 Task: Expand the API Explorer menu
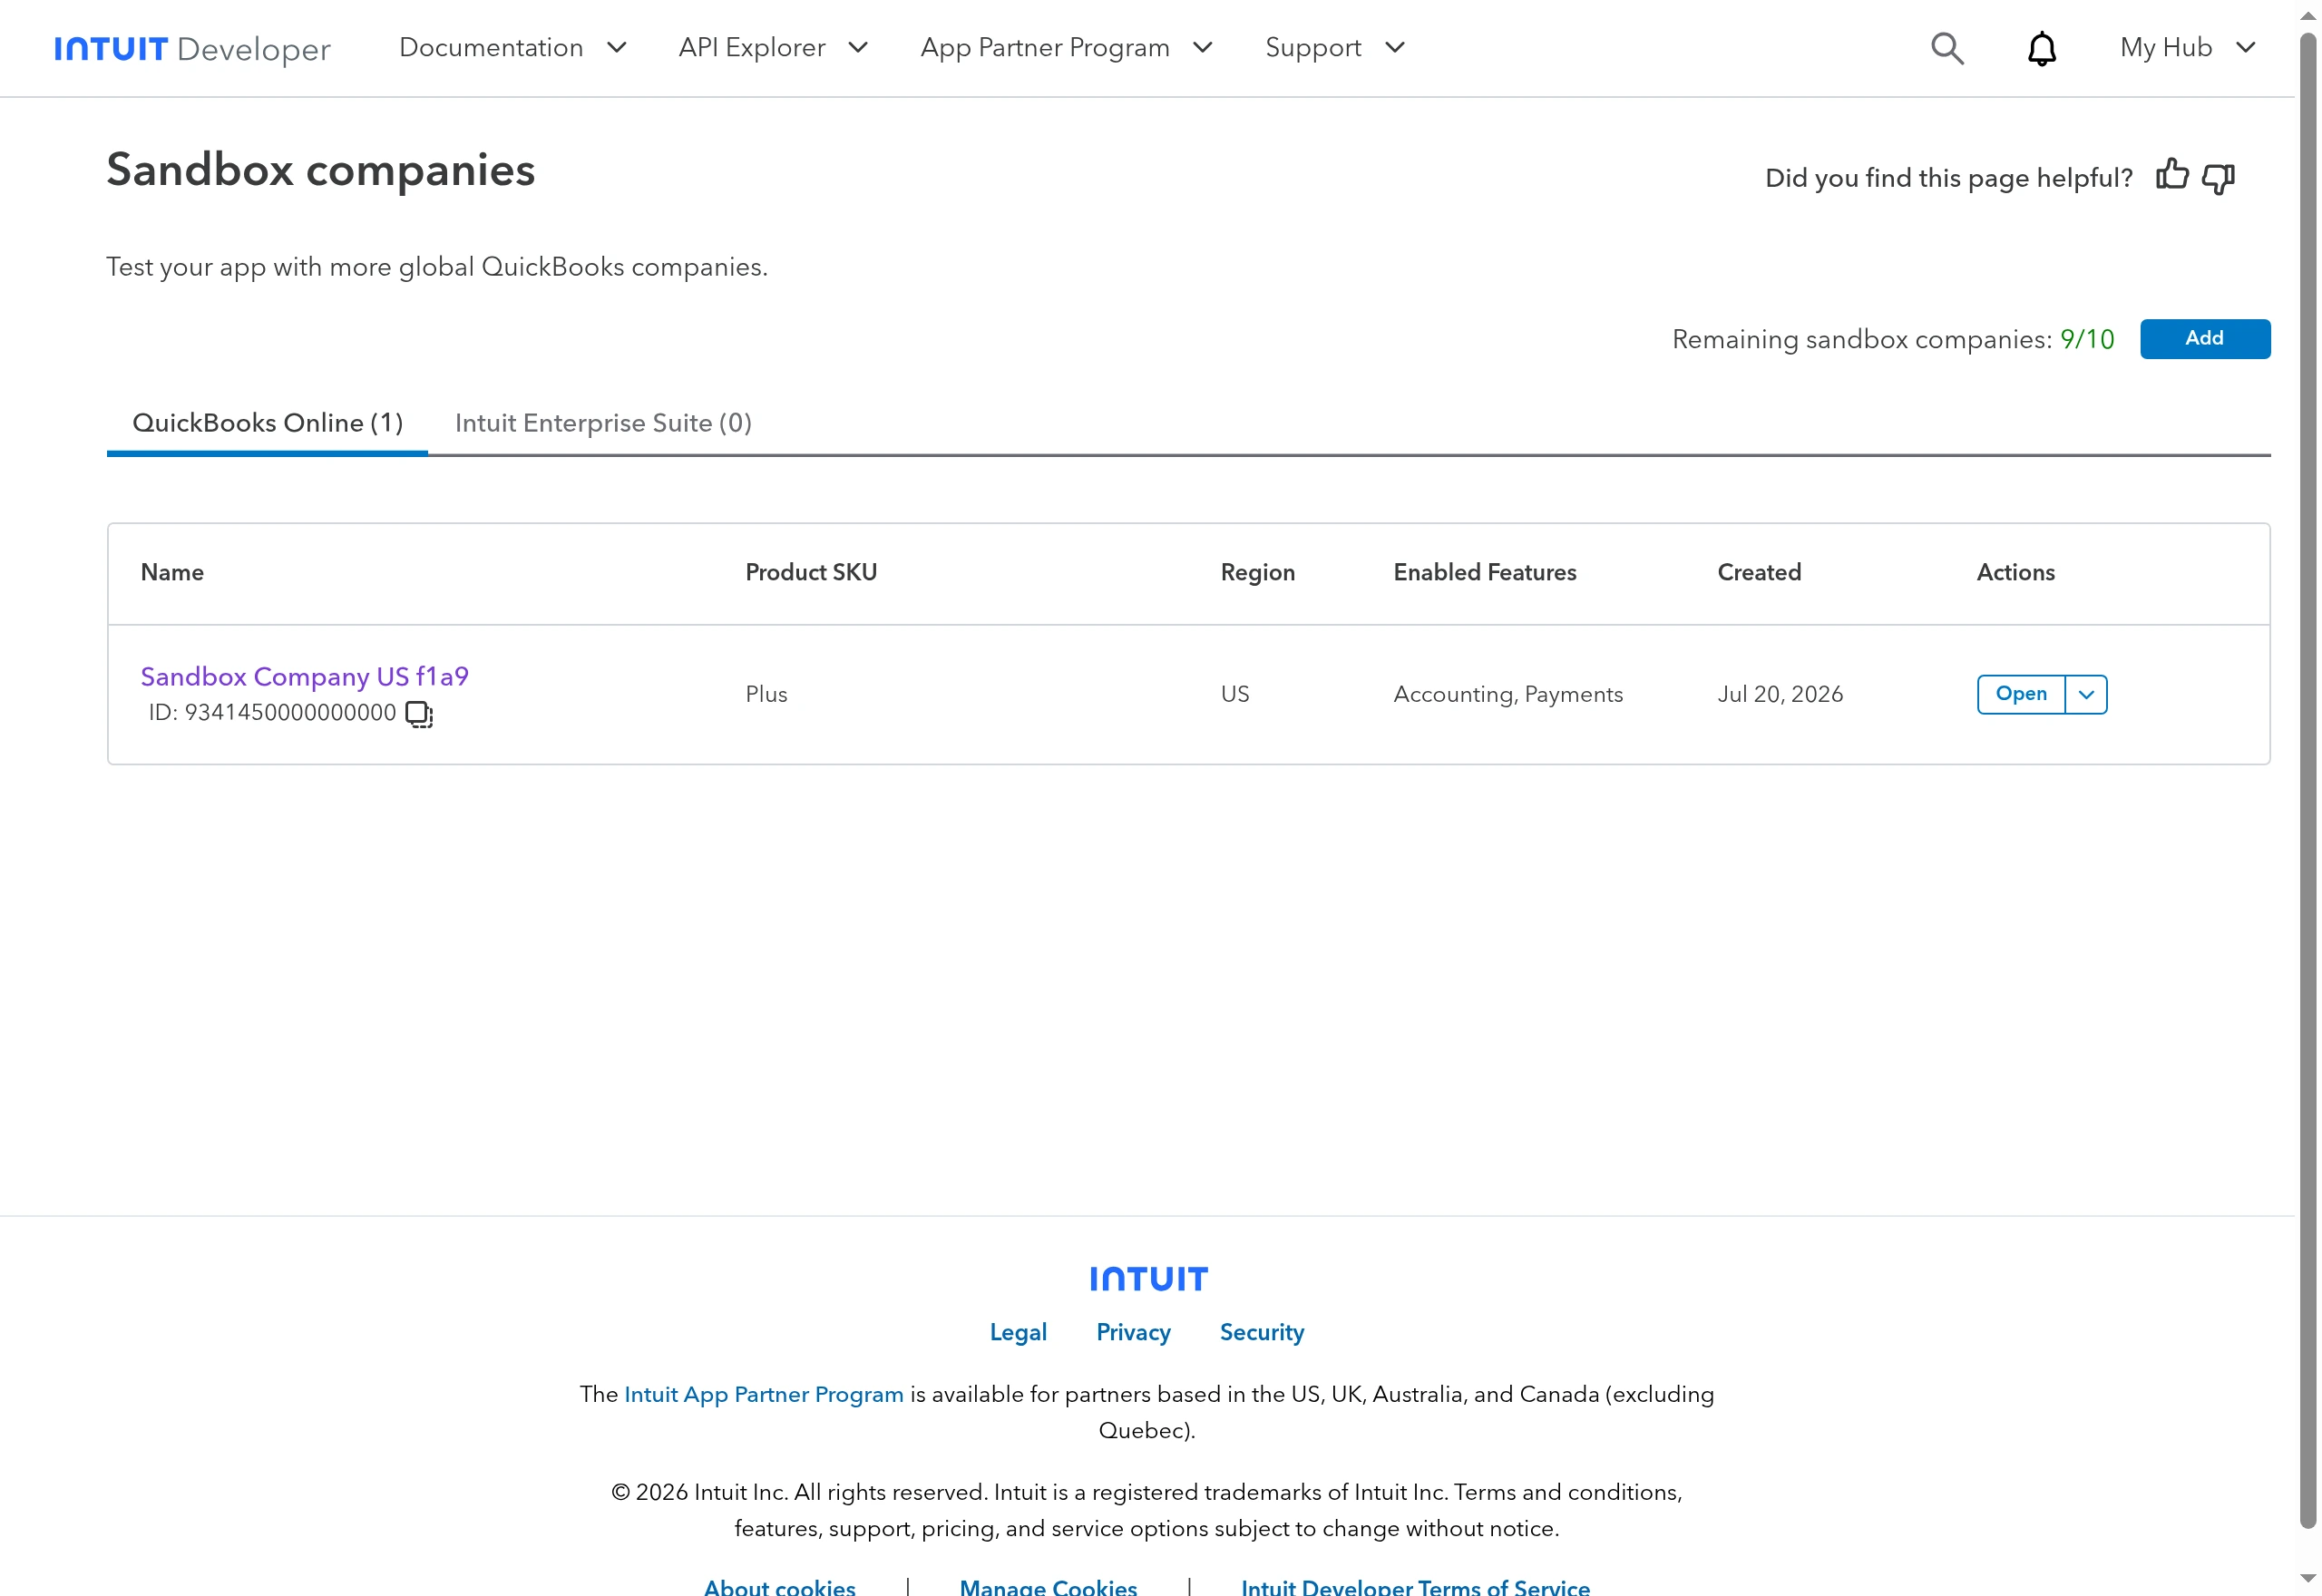click(x=773, y=48)
